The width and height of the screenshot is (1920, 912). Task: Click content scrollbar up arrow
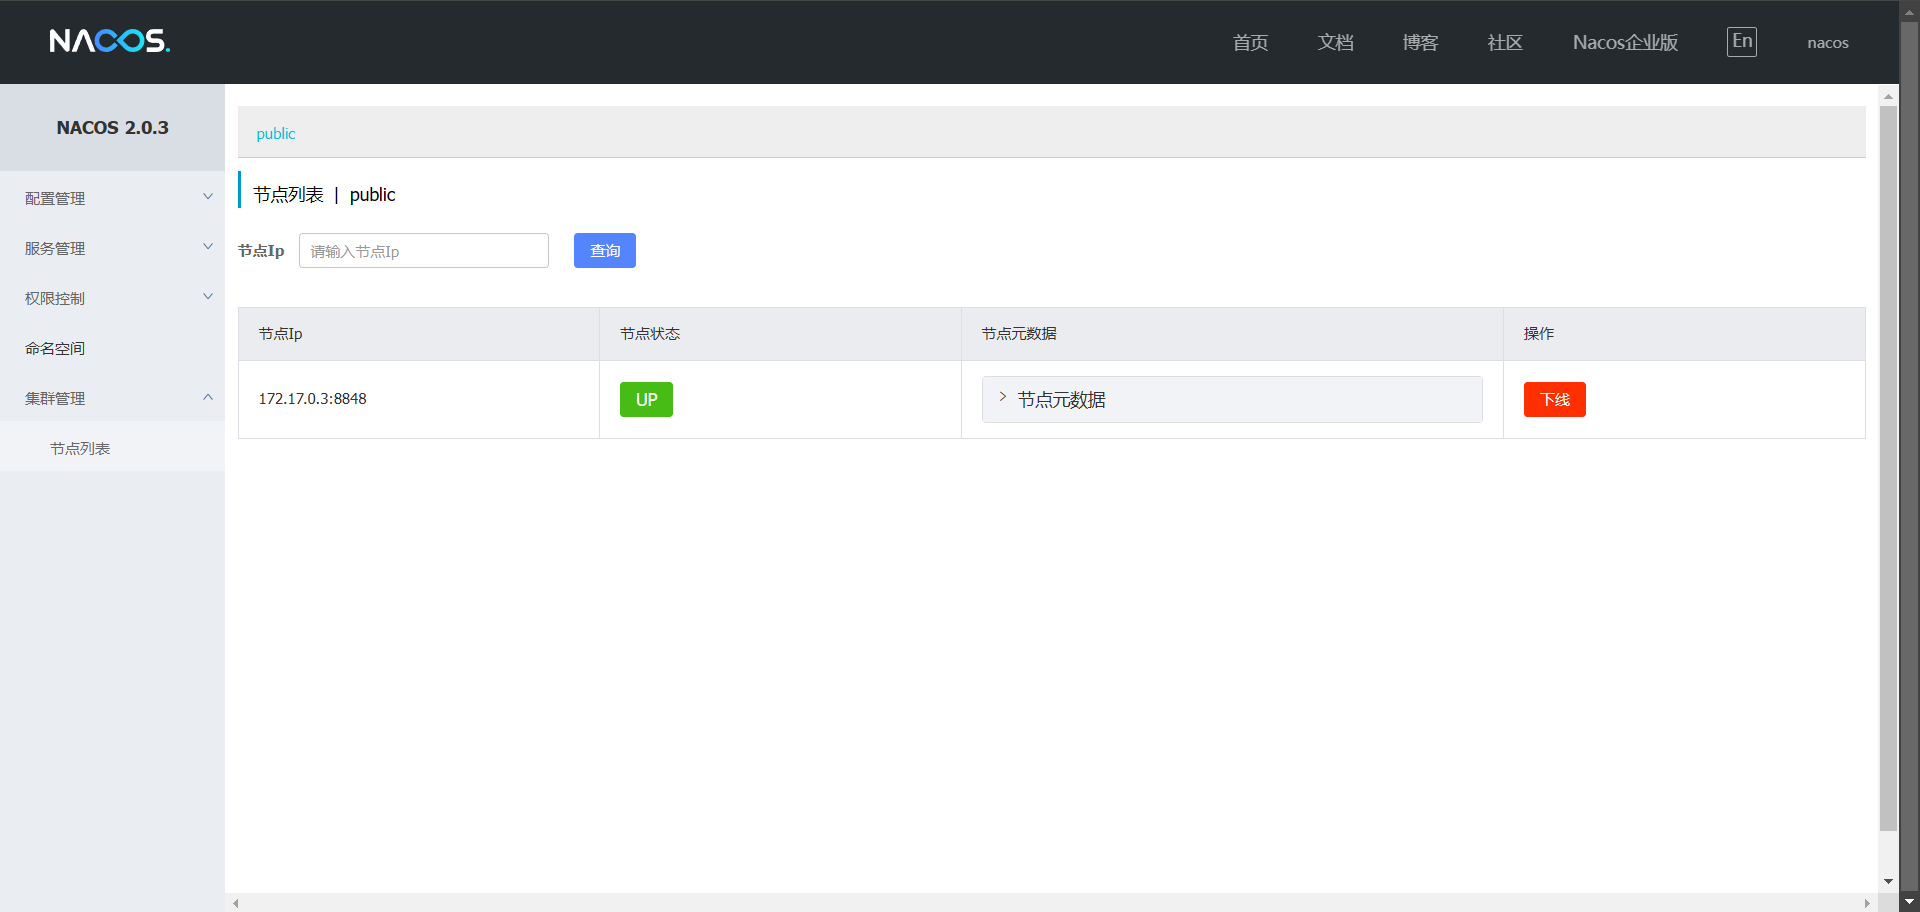click(x=1888, y=97)
